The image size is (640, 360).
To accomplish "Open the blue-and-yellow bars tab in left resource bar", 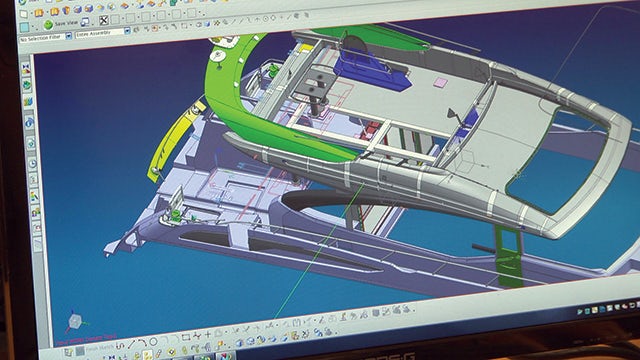I will pos(28,101).
